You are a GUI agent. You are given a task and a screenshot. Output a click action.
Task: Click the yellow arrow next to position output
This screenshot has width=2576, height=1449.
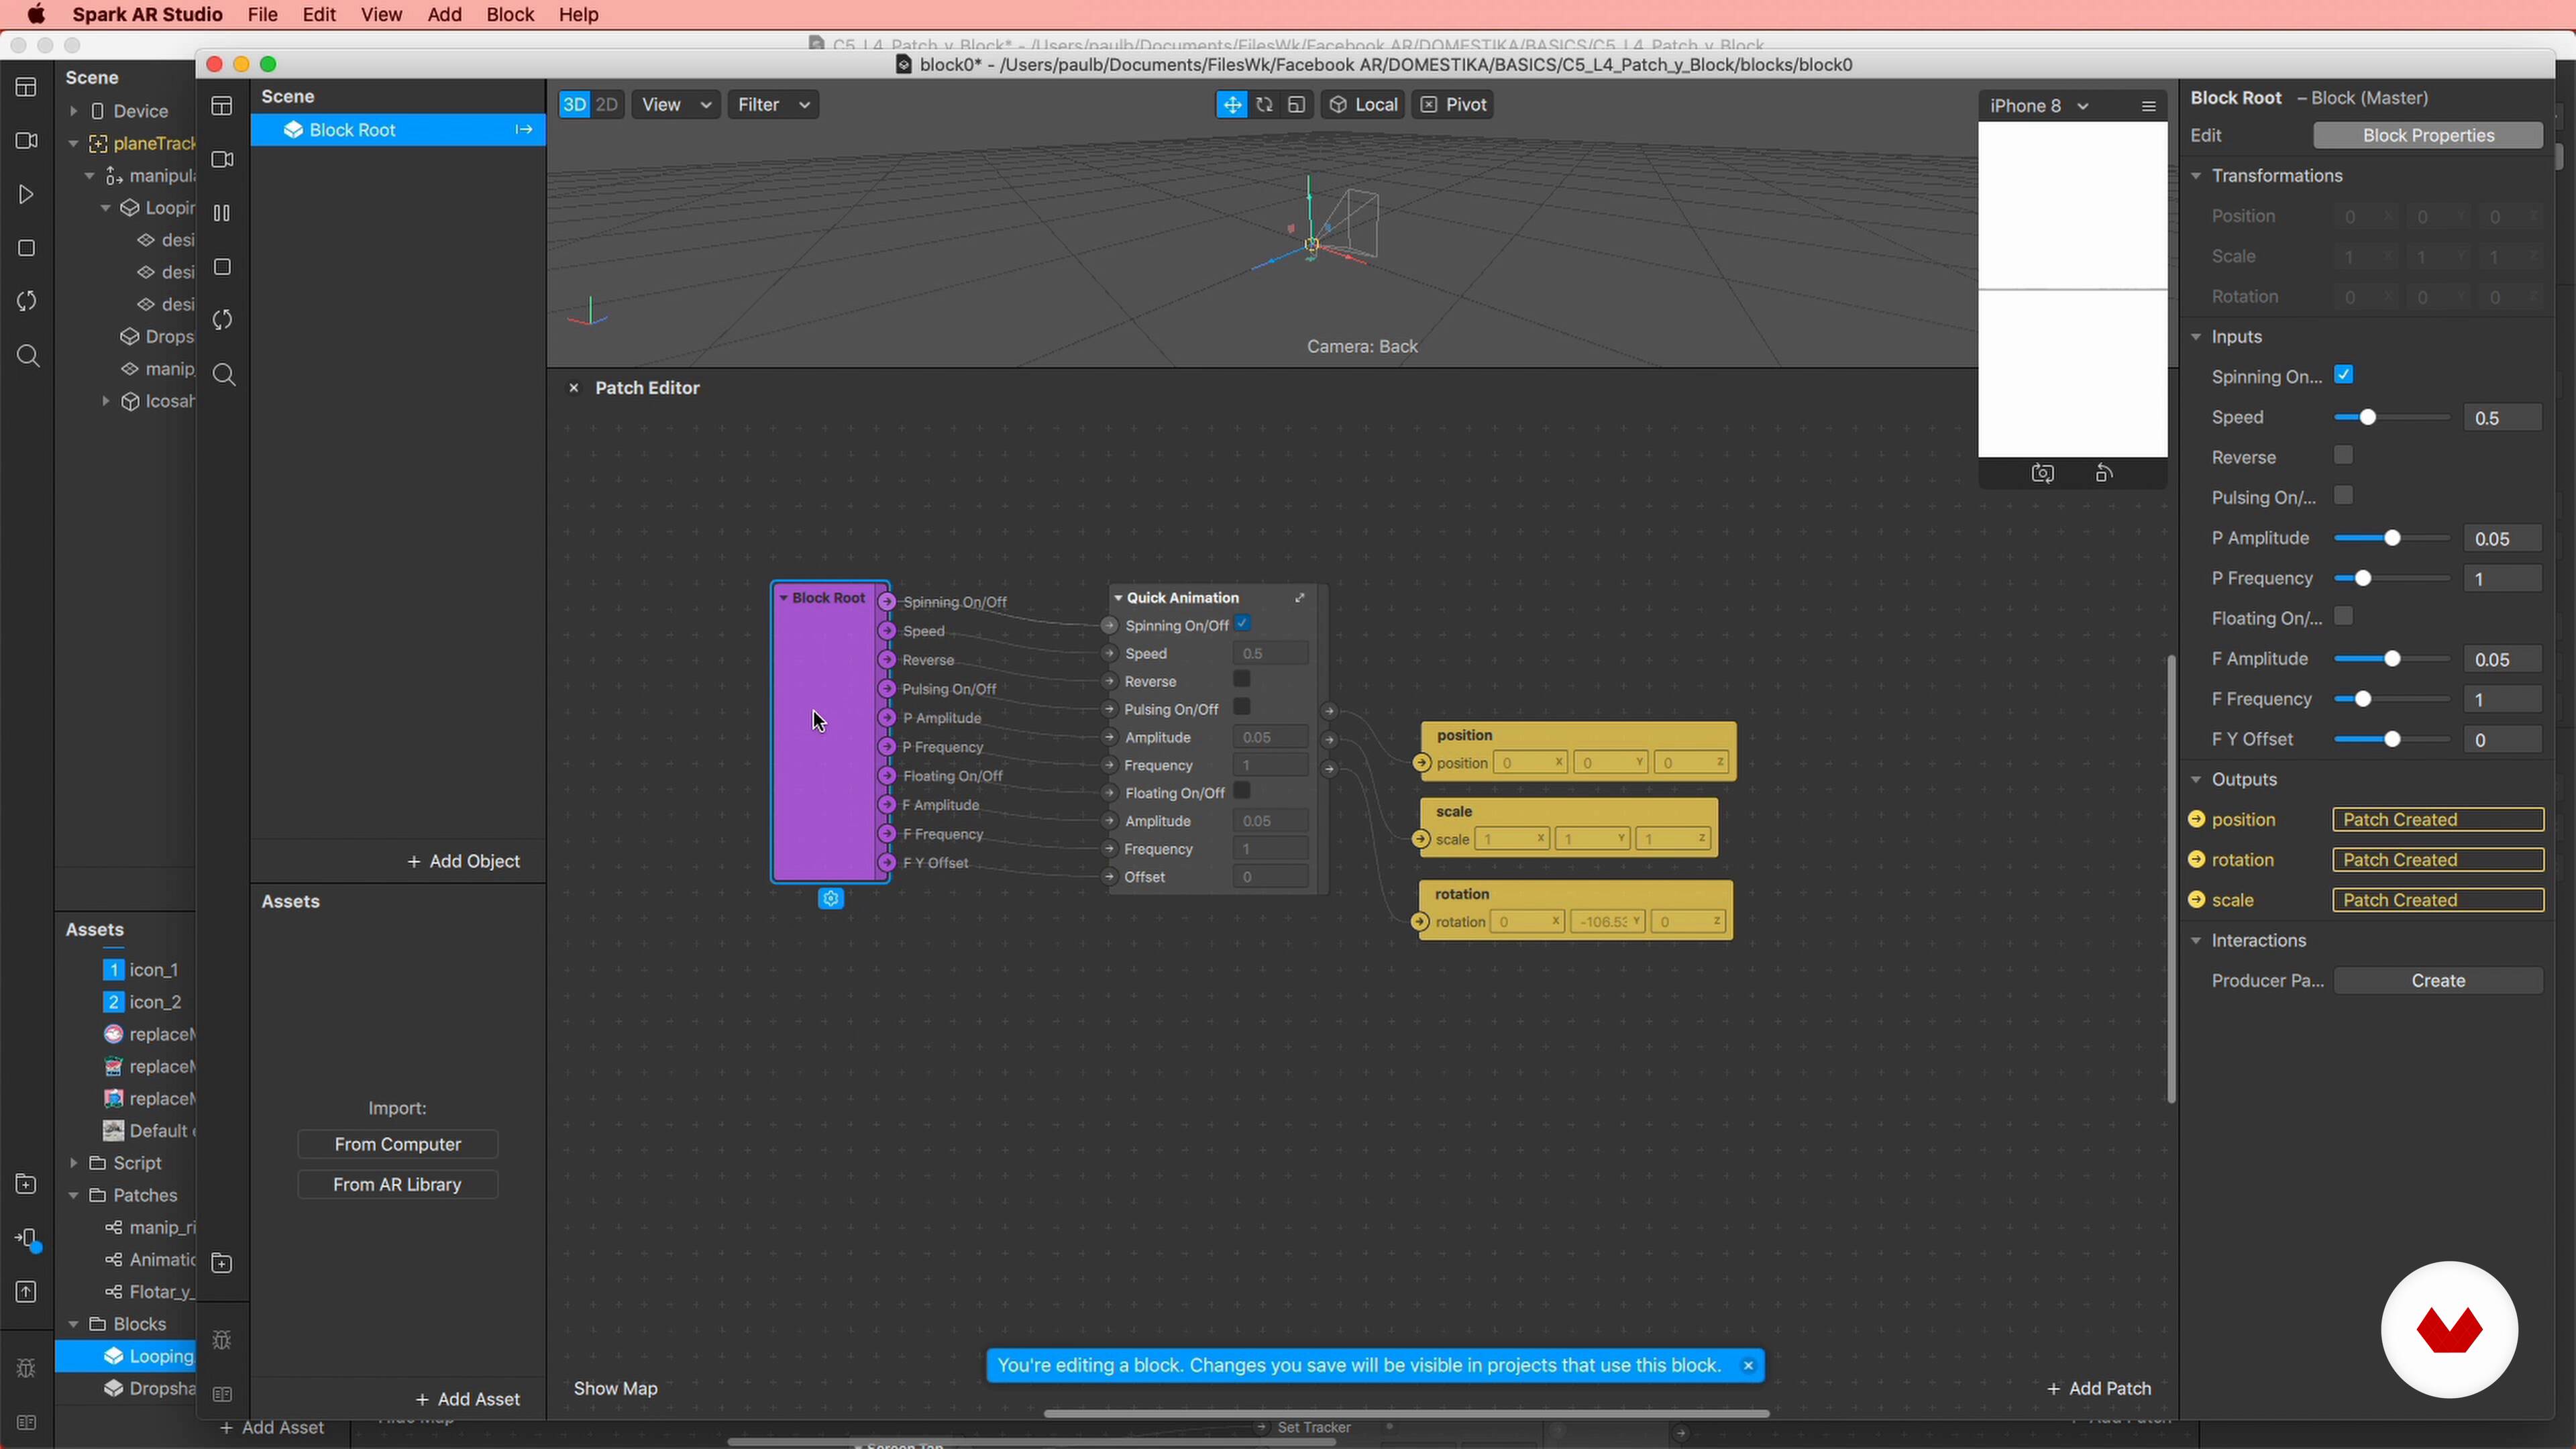(2197, 819)
